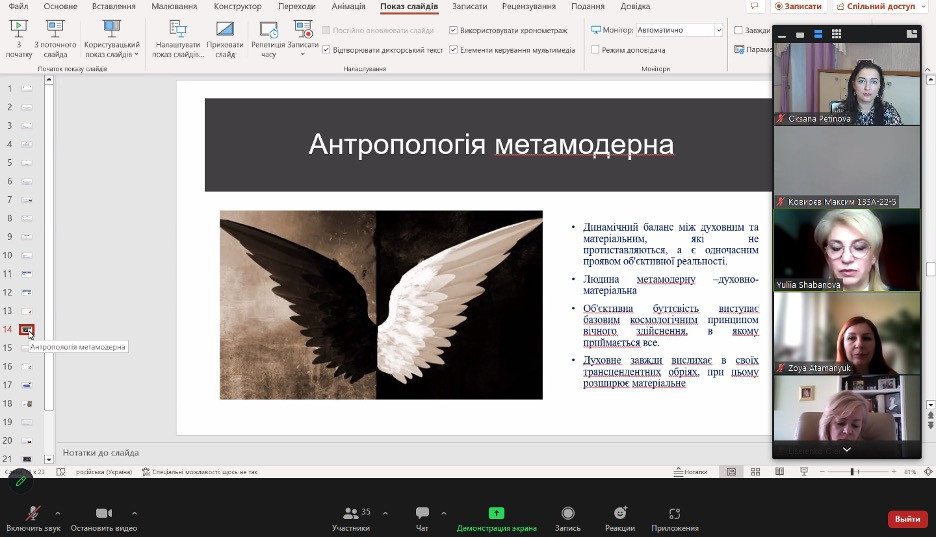Enable 'Режим доповідача' checkbox
Screen dimensions: 936x538
tap(596, 49)
